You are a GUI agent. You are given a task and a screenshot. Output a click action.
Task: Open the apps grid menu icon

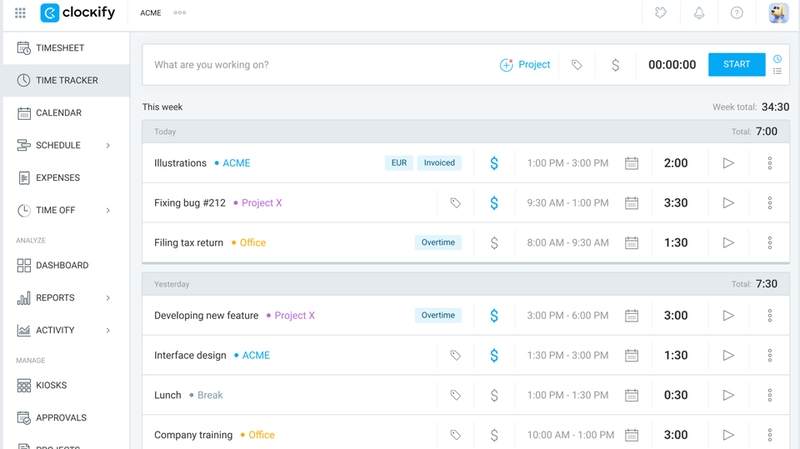20,13
